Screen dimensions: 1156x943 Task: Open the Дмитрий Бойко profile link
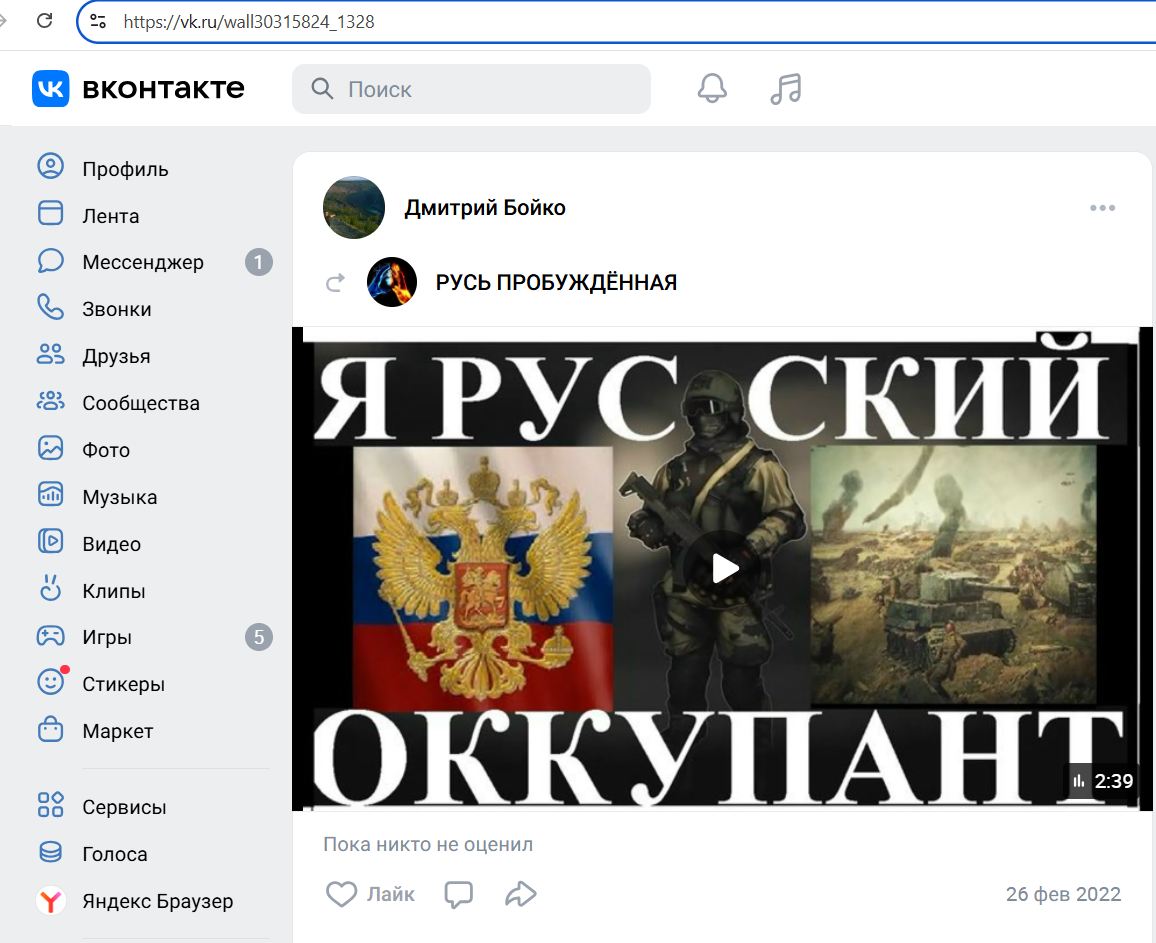(485, 208)
